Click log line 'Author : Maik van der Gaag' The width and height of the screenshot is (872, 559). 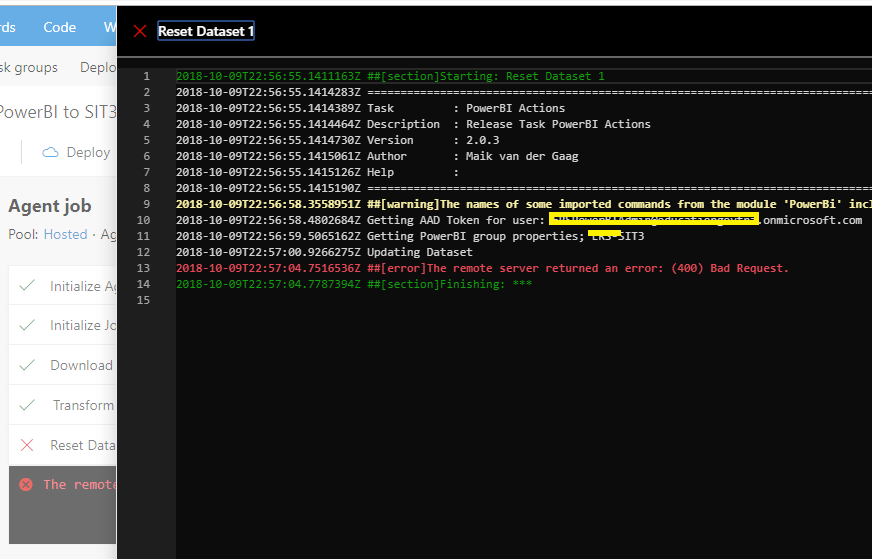coord(377,156)
